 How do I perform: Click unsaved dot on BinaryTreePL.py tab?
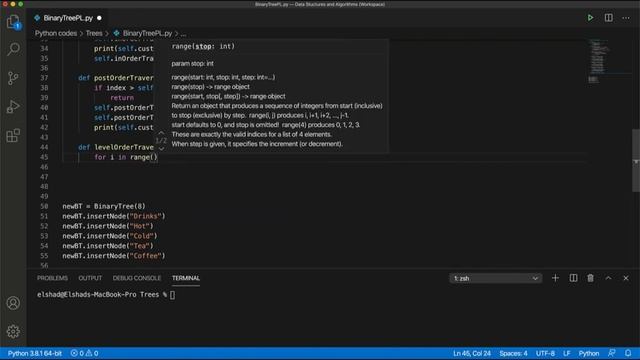point(99,18)
